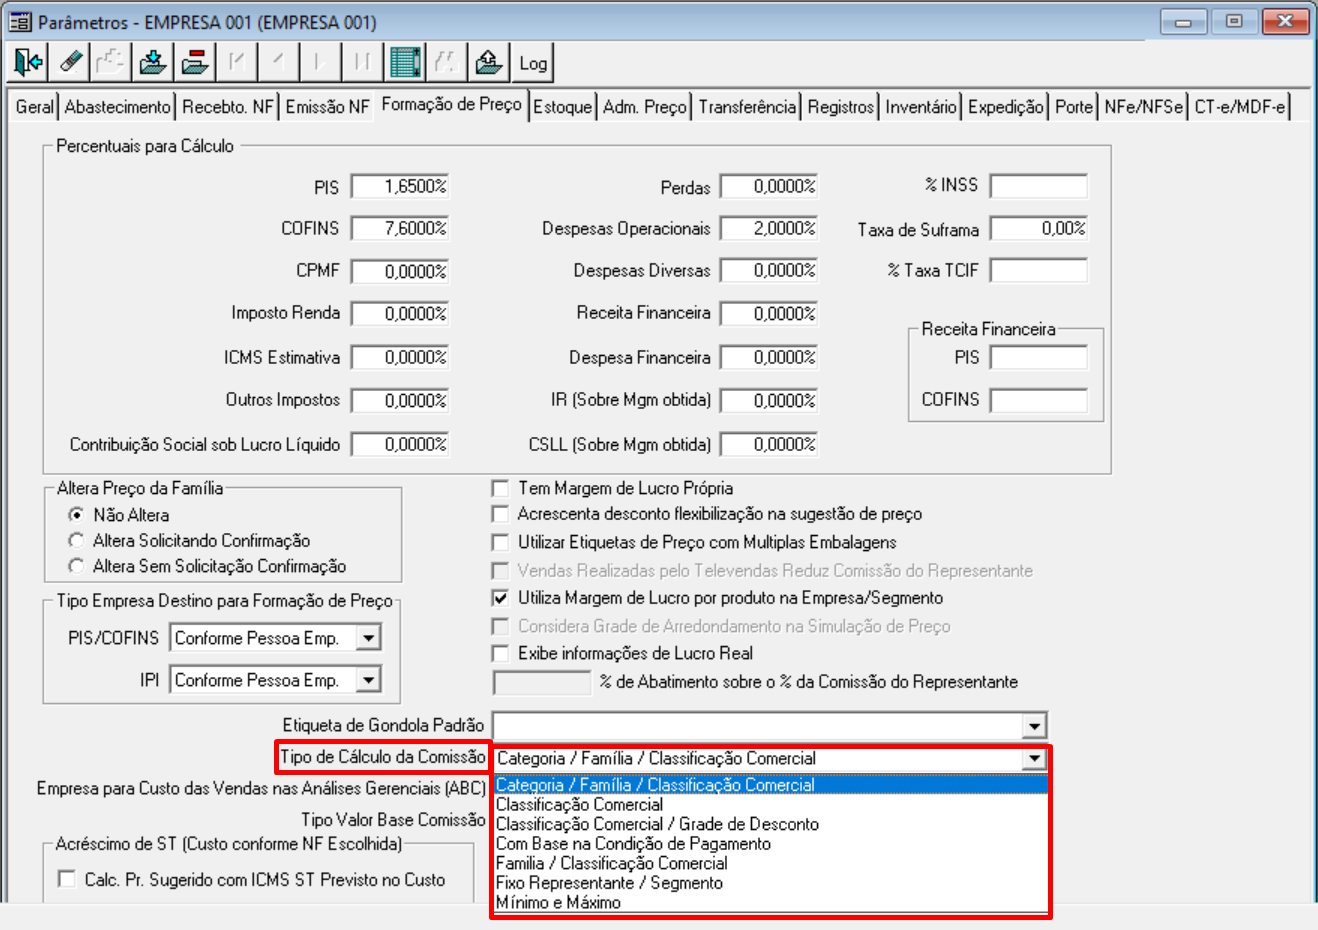Switch to the Recebto. NF tab

(x=228, y=107)
